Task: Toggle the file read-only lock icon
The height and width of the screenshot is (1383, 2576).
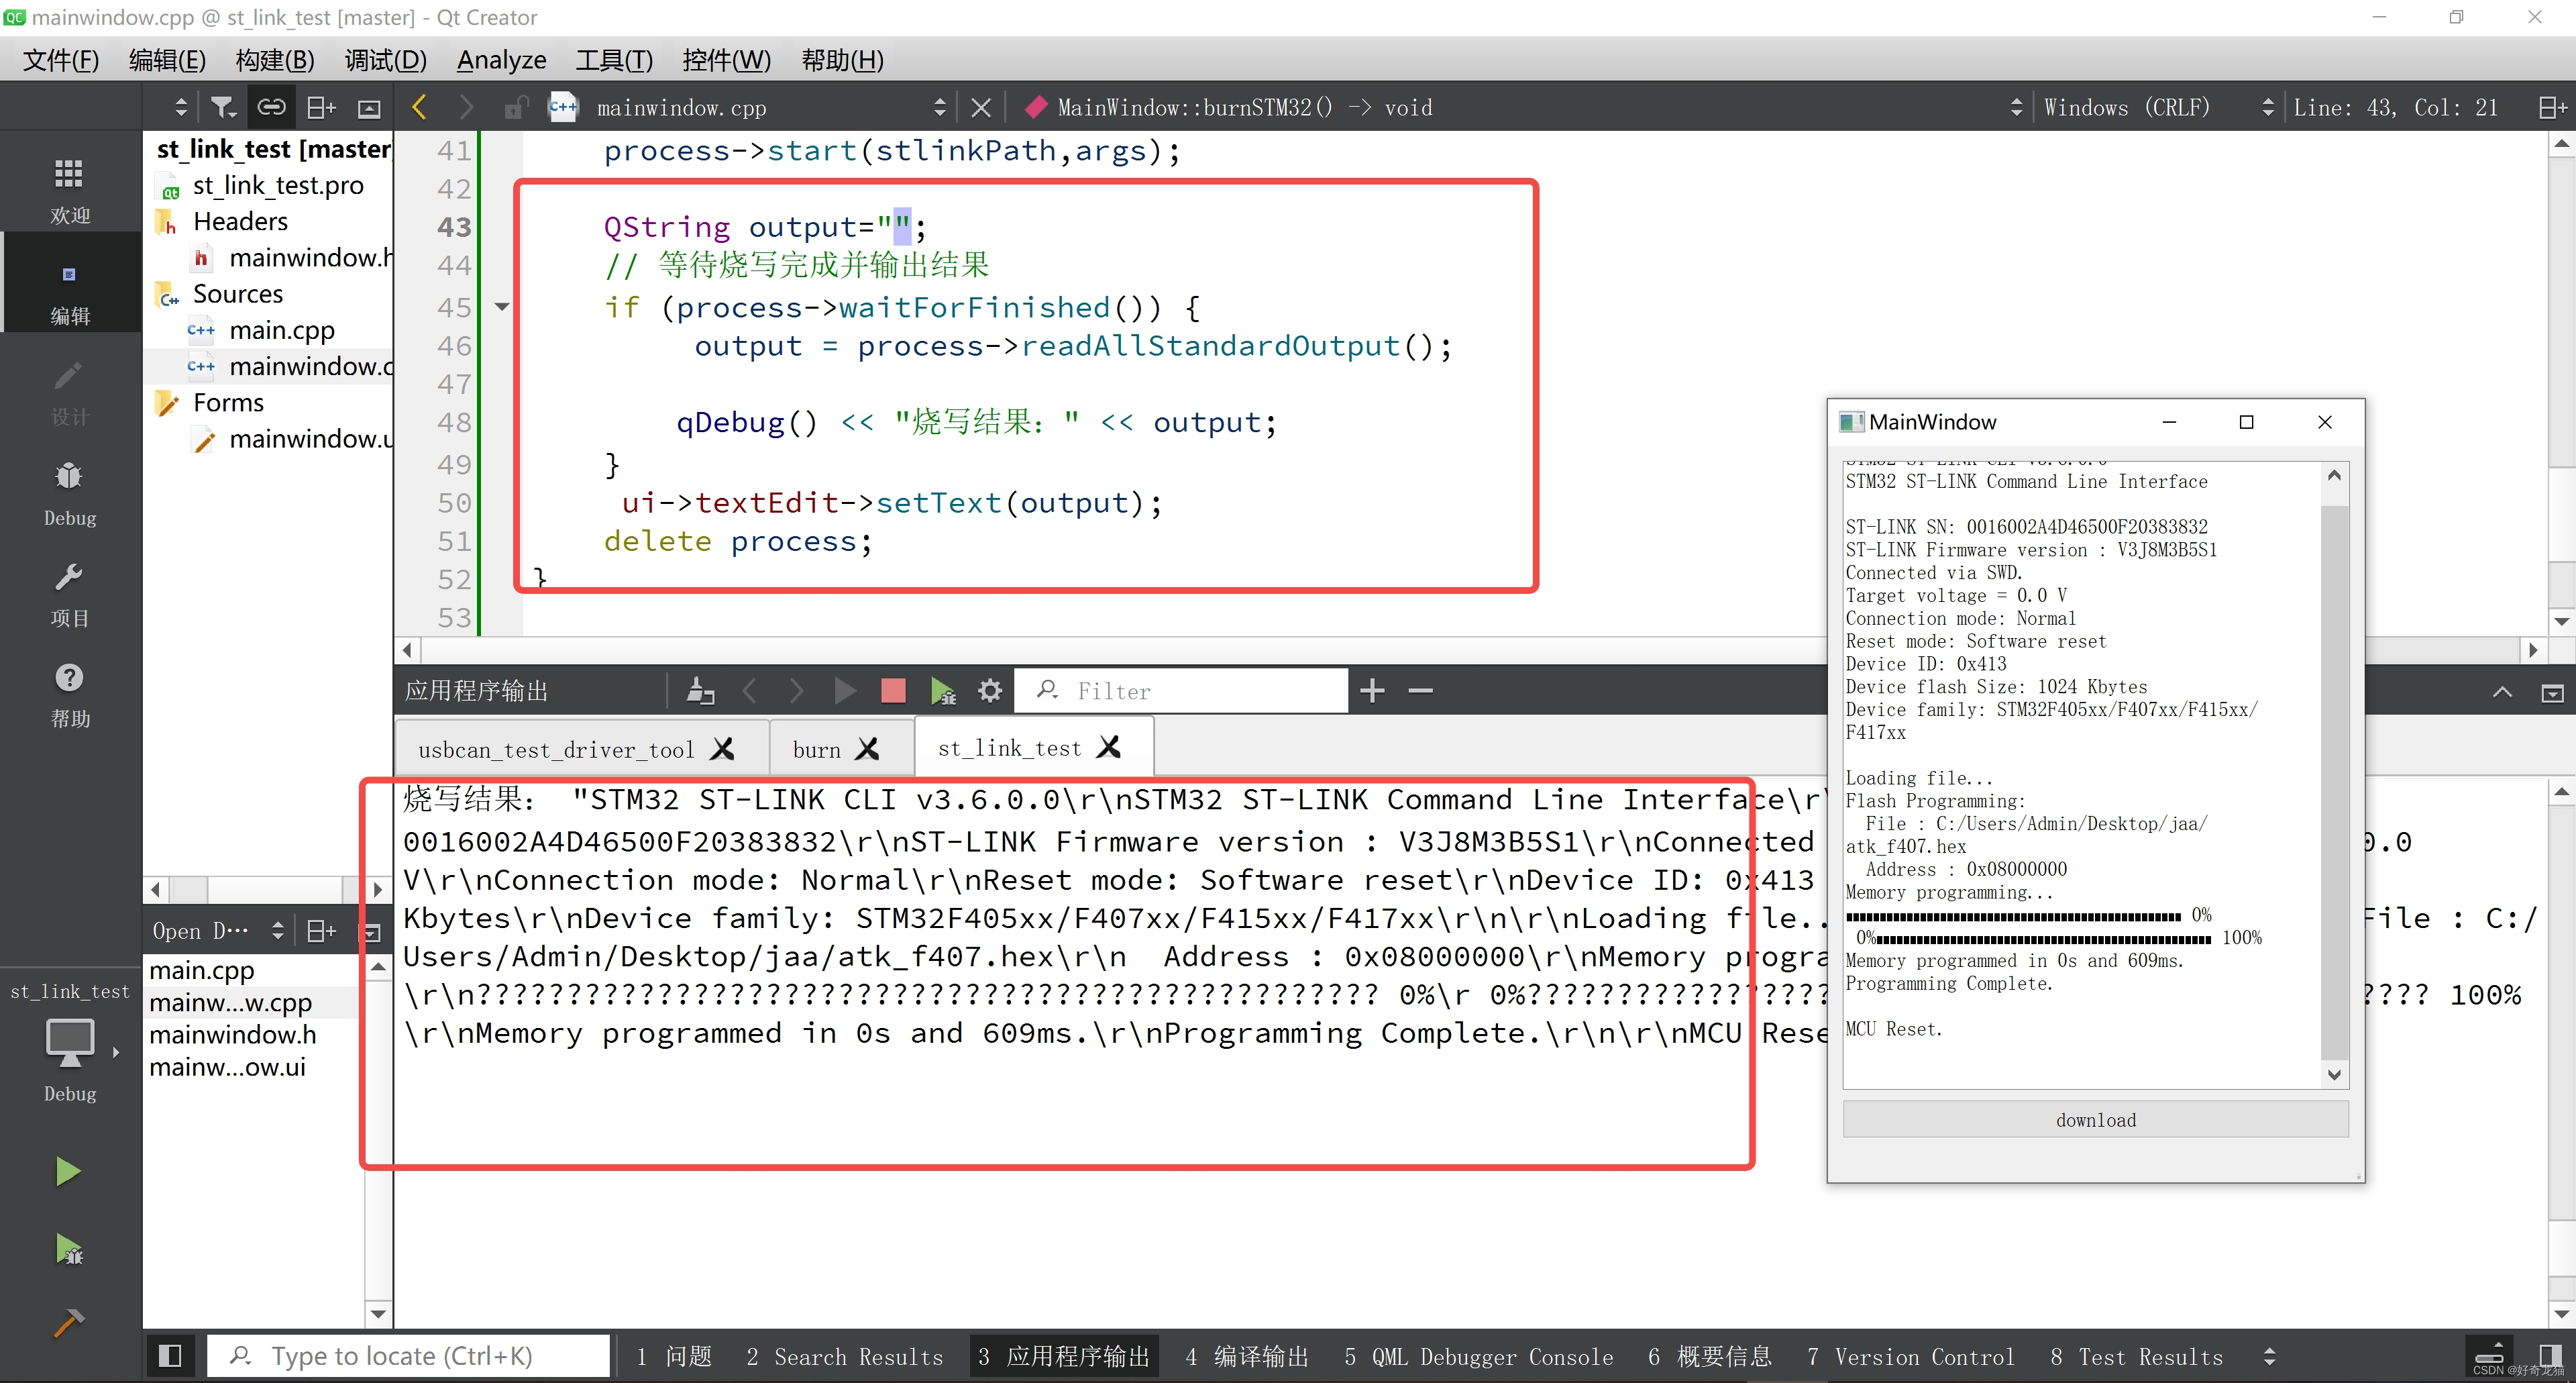Action: tap(515, 107)
